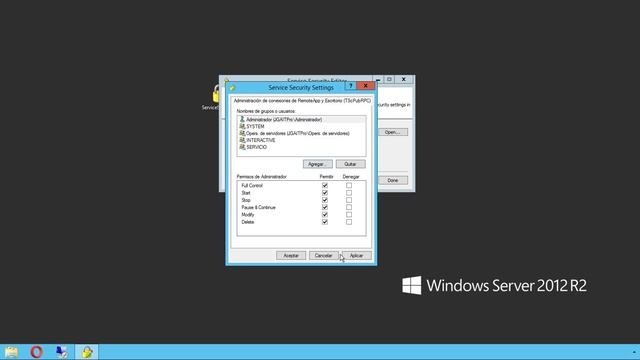640x360 pixels.
Task: Uncheck Permitir for Delete
Action: click(x=325, y=222)
